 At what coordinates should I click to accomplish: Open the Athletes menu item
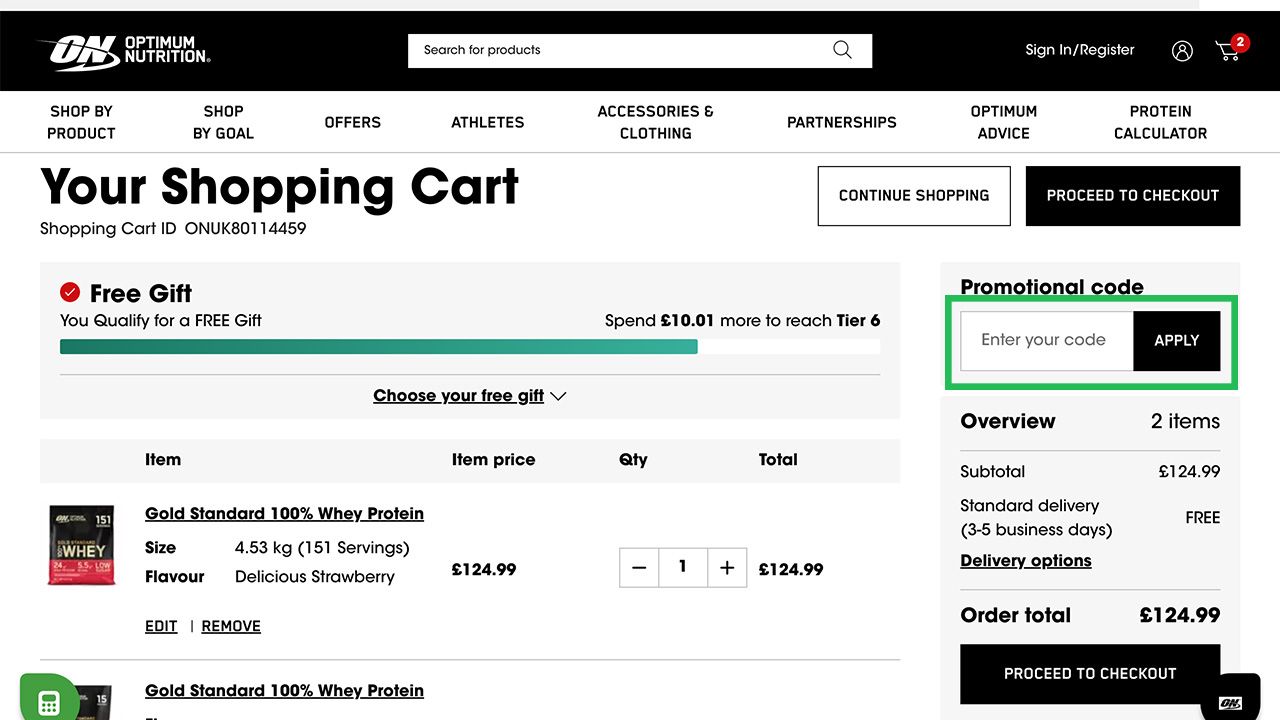click(488, 122)
